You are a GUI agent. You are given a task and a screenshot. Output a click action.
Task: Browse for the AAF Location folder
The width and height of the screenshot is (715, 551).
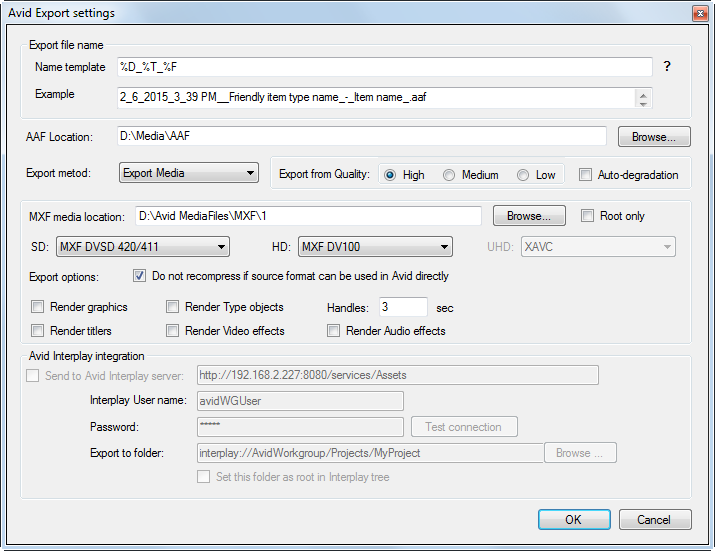654,137
